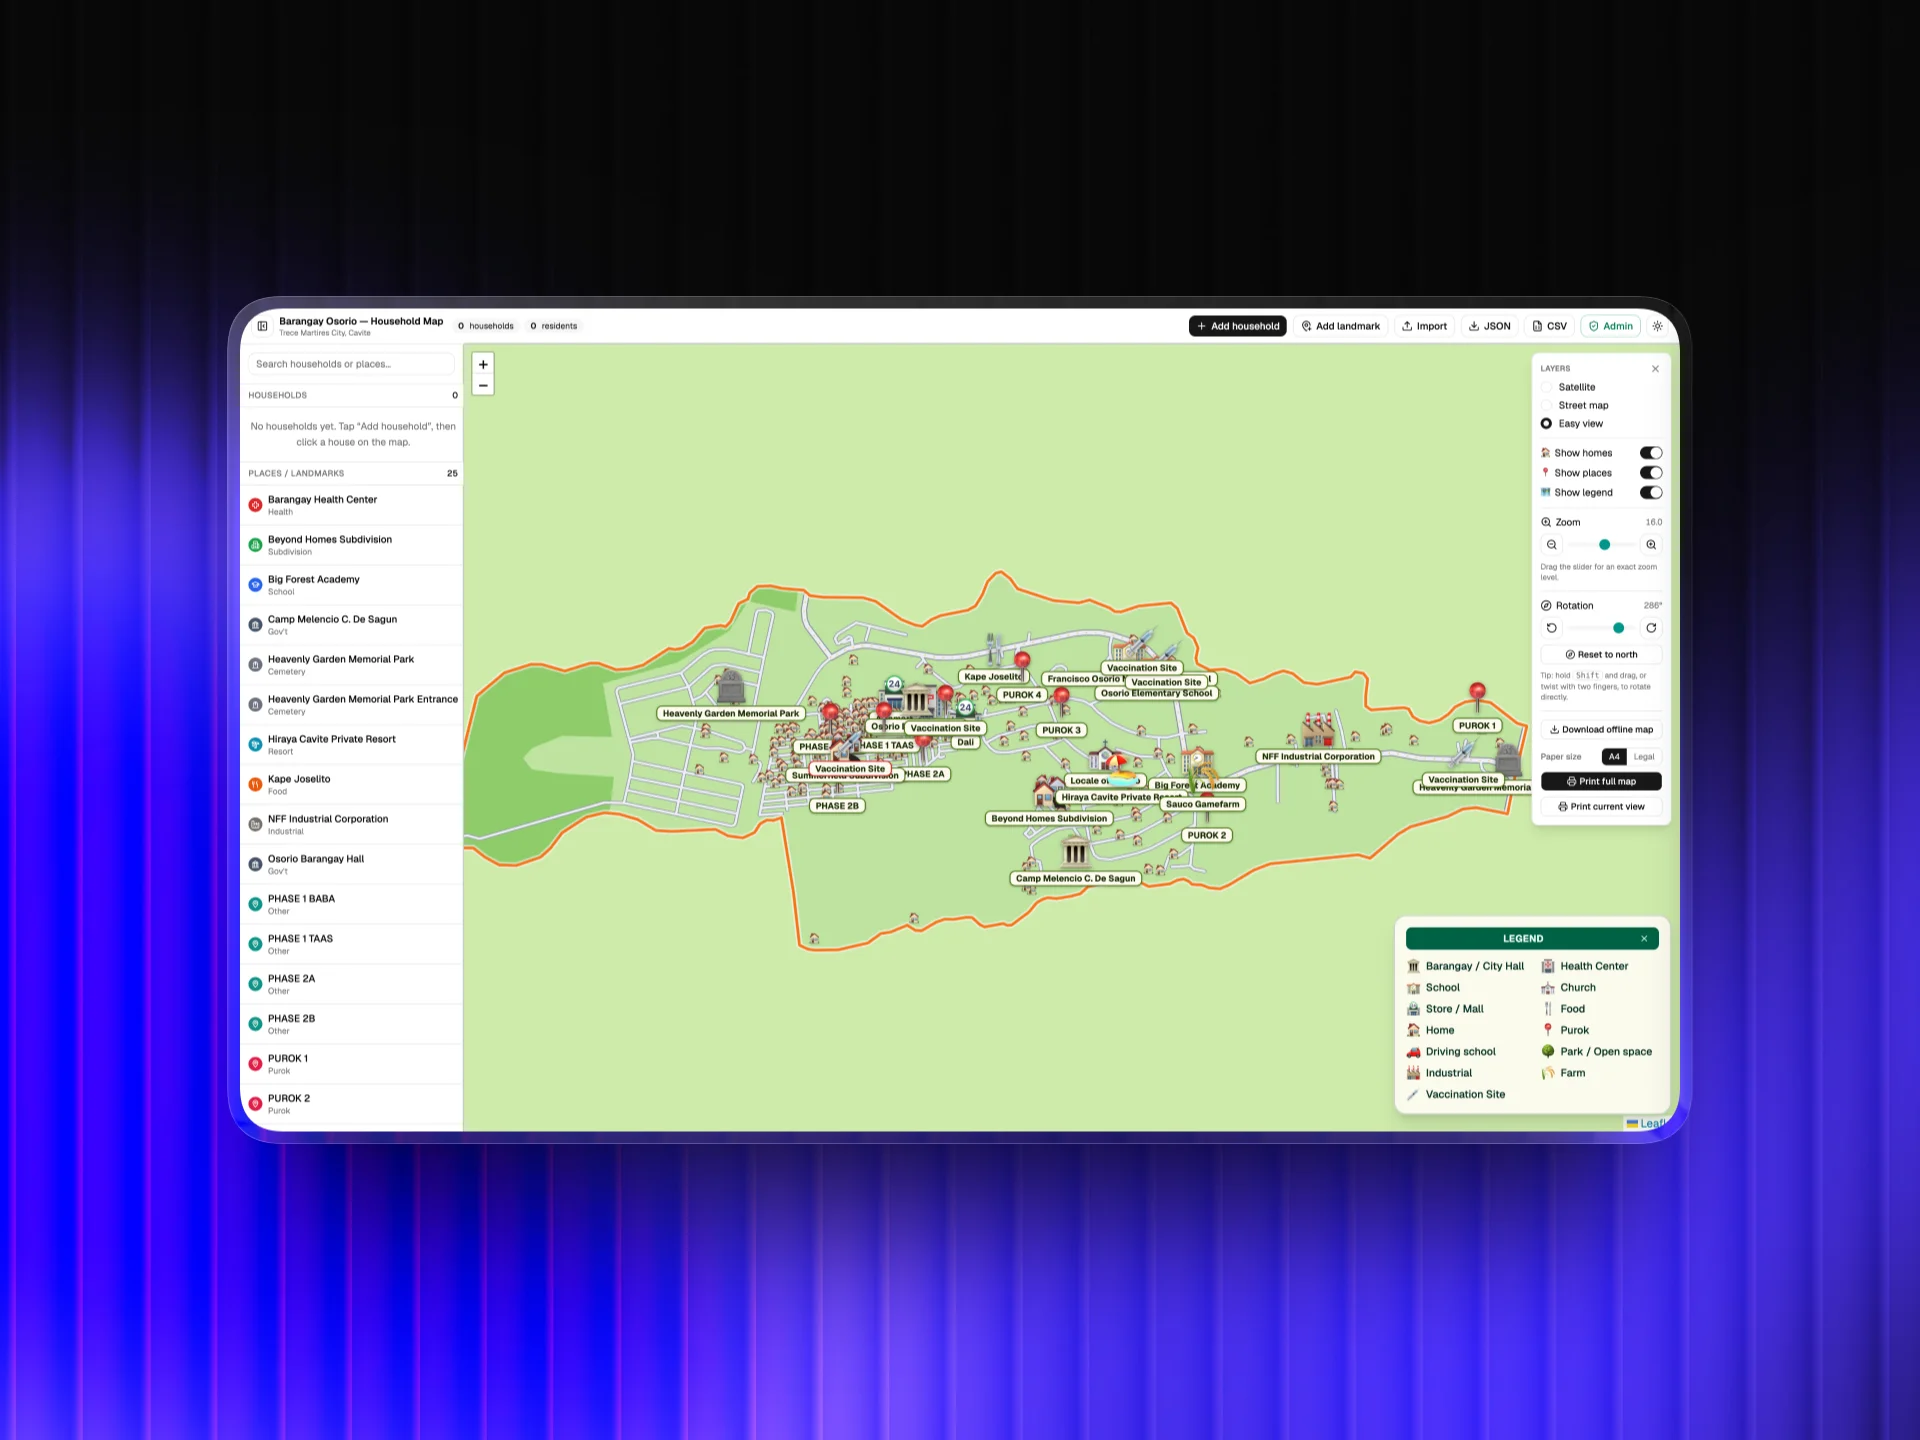Click the Admin badge button
This screenshot has height=1440, width=1920.
(1611, 326)
